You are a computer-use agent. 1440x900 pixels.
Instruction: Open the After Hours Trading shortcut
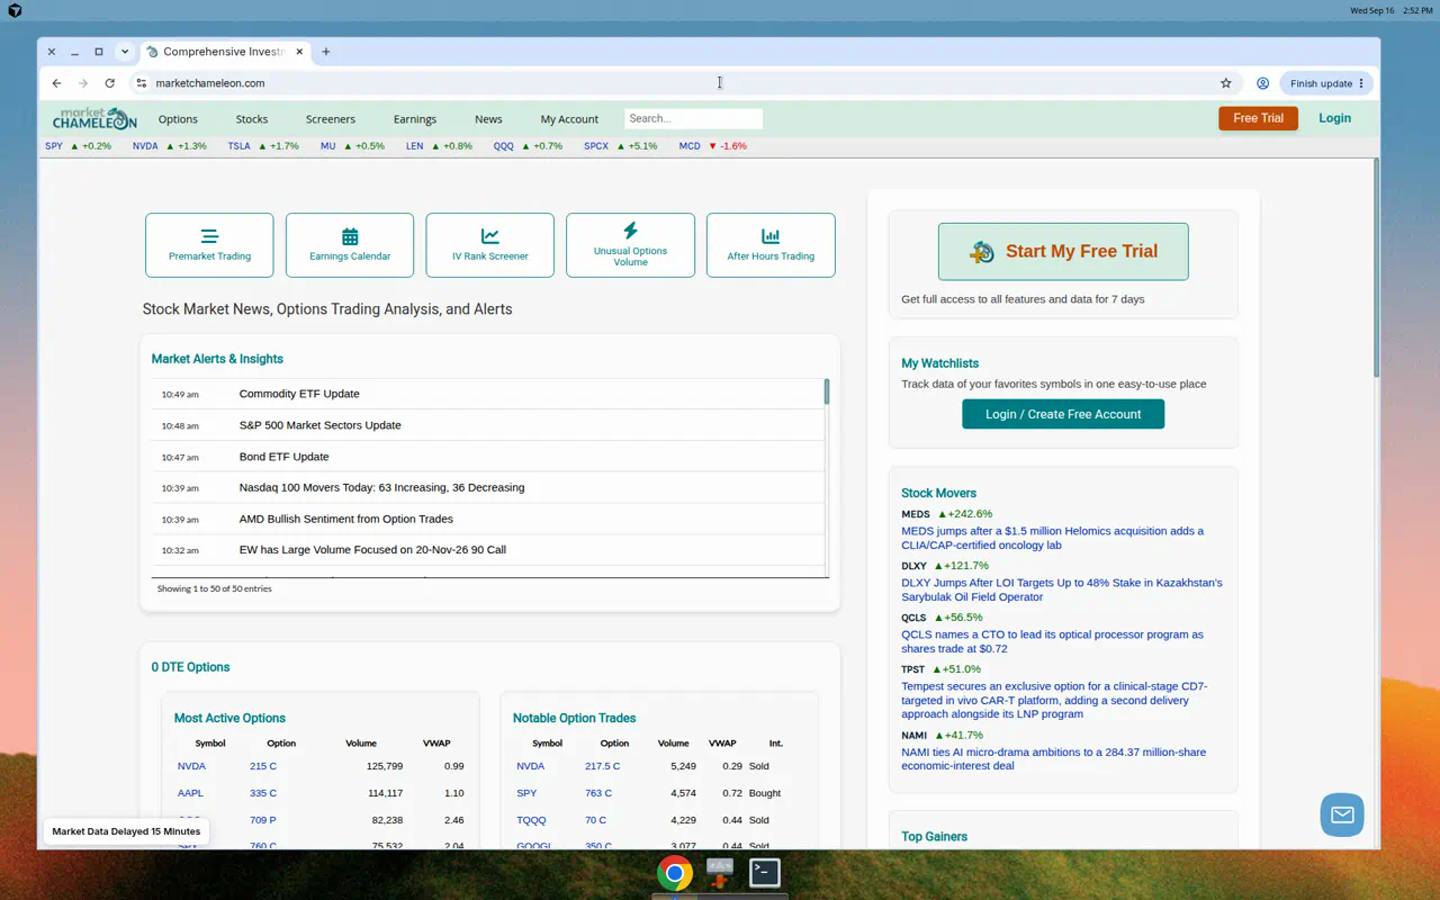[770, 245]
